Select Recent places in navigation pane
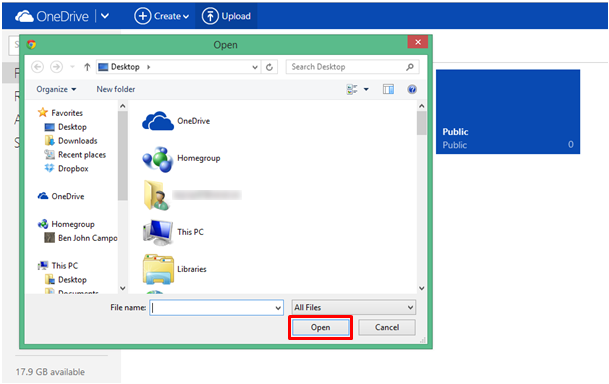The height and width of the screenshot is (384, 609). tap(75, 155)
